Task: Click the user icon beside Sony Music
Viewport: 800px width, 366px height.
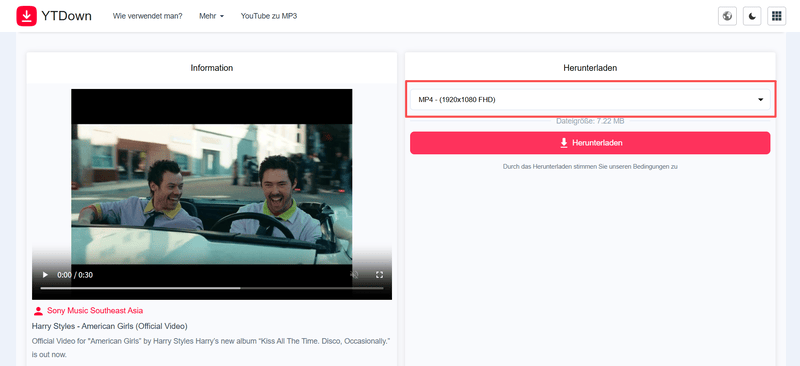Action: click(x=38, y=310)
